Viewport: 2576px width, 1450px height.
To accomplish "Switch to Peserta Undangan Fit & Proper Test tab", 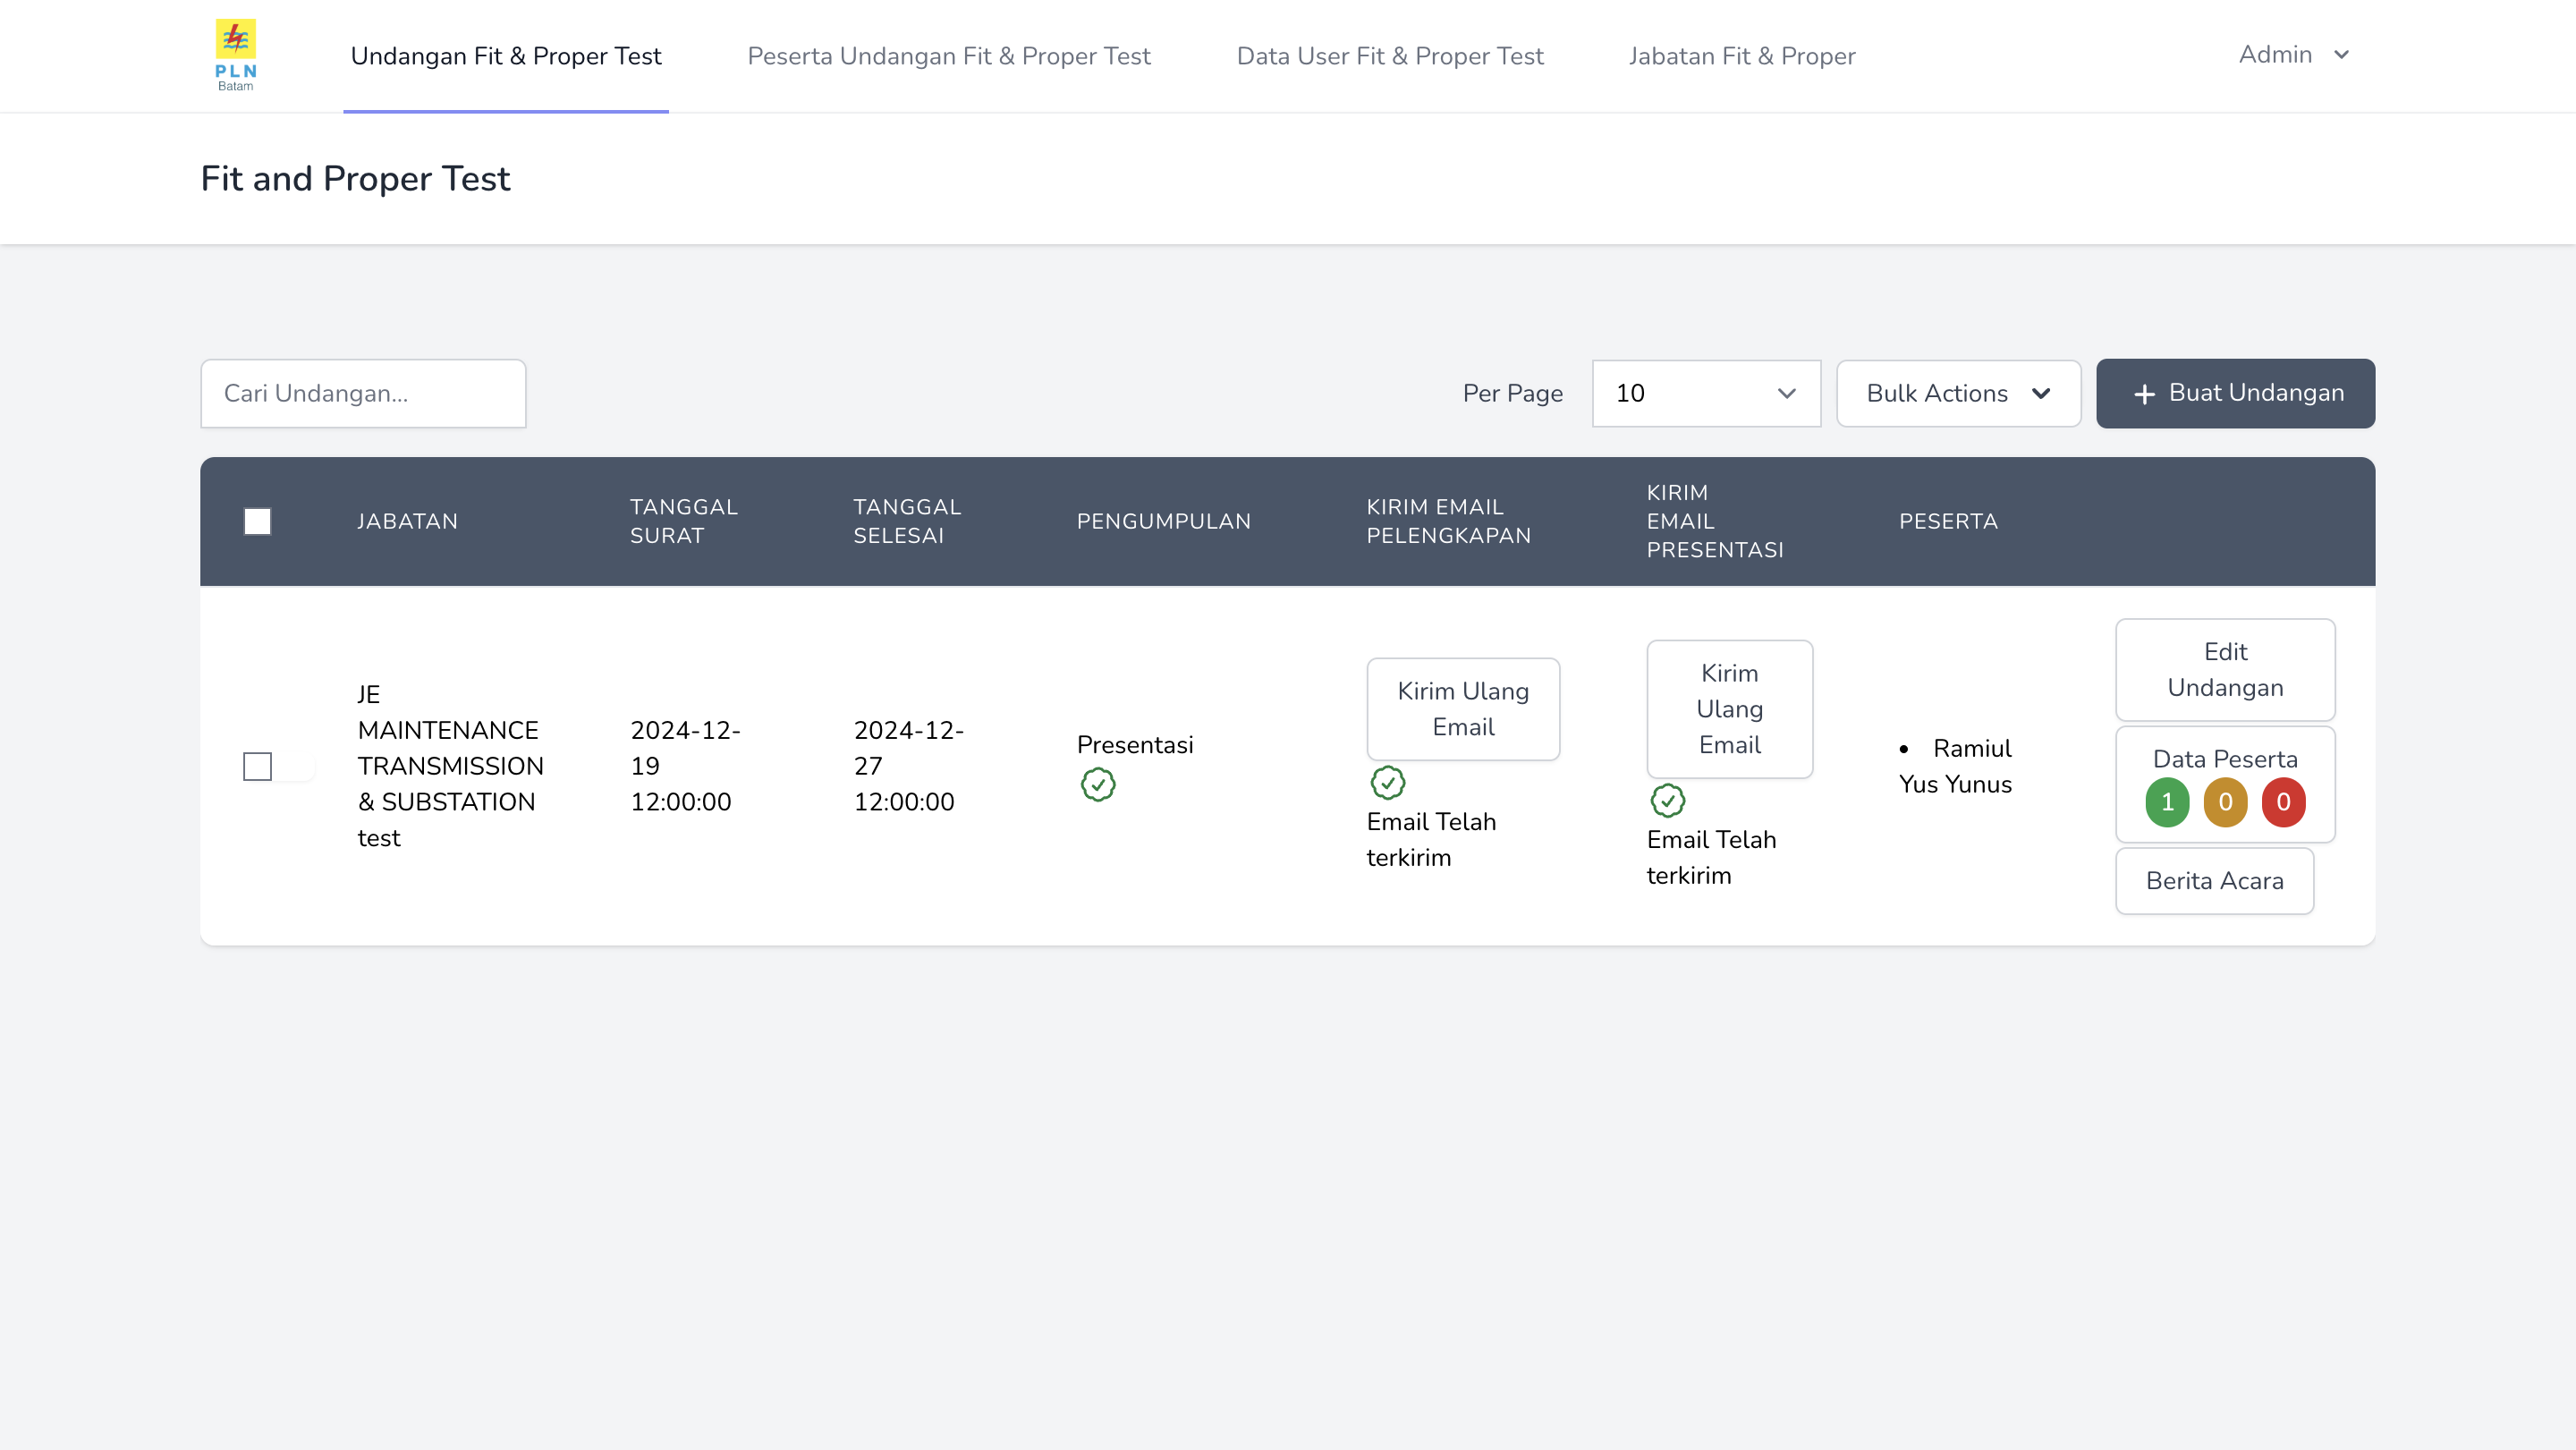I will click(948, 56).
